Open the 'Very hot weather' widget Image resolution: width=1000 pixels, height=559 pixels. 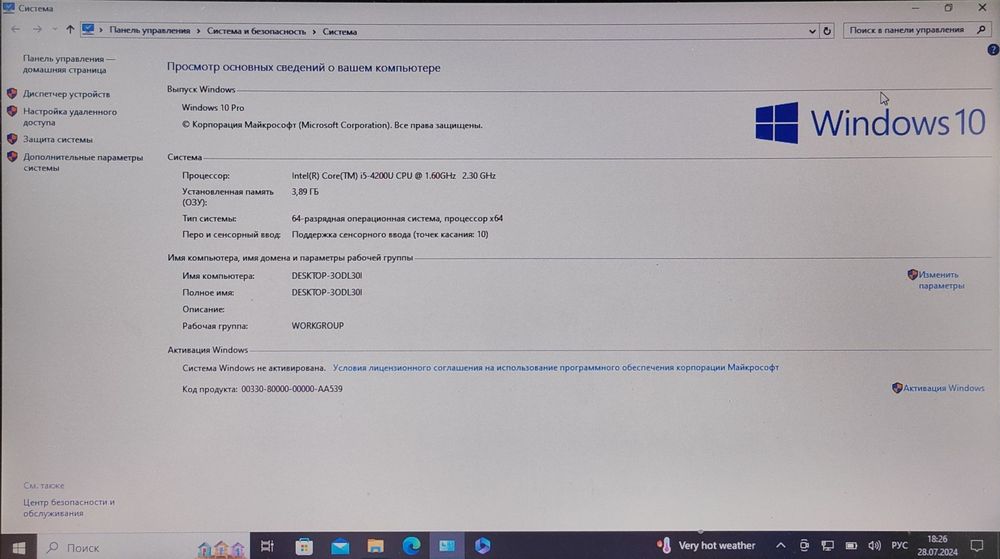pos(706,546)
